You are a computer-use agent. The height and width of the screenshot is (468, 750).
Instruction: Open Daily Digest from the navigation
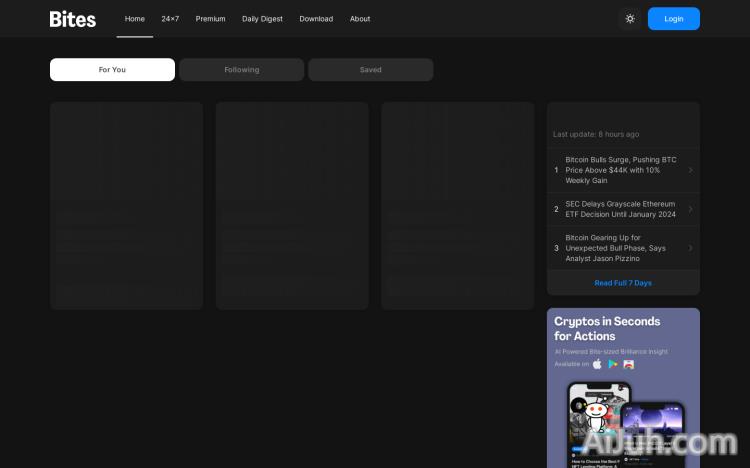(x=262, y=19)
